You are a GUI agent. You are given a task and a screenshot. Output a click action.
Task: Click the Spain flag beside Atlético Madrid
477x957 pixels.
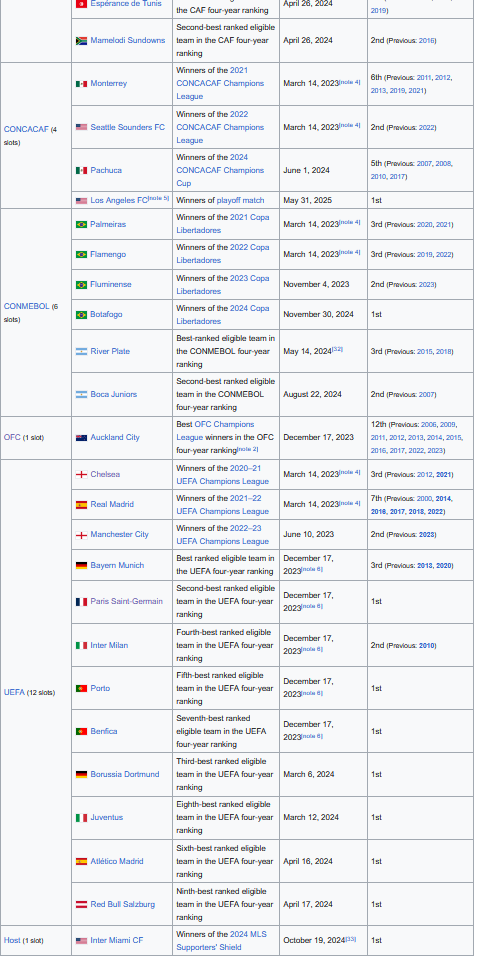pyautogui.click(x=81, y=861)
